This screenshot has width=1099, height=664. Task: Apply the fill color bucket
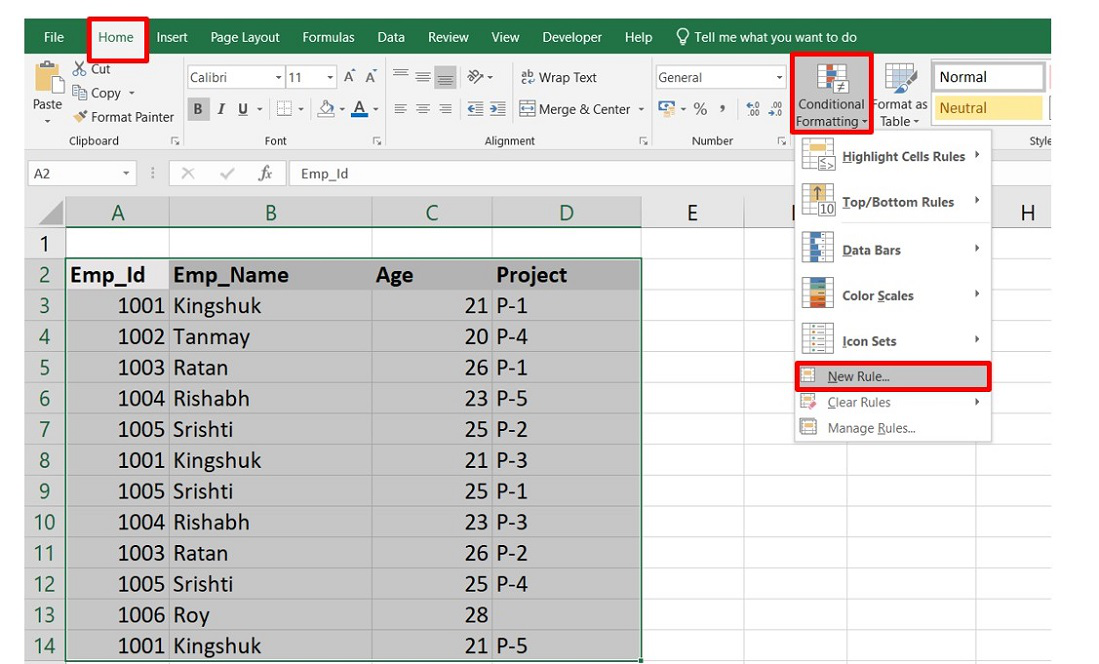click(326, 109)
